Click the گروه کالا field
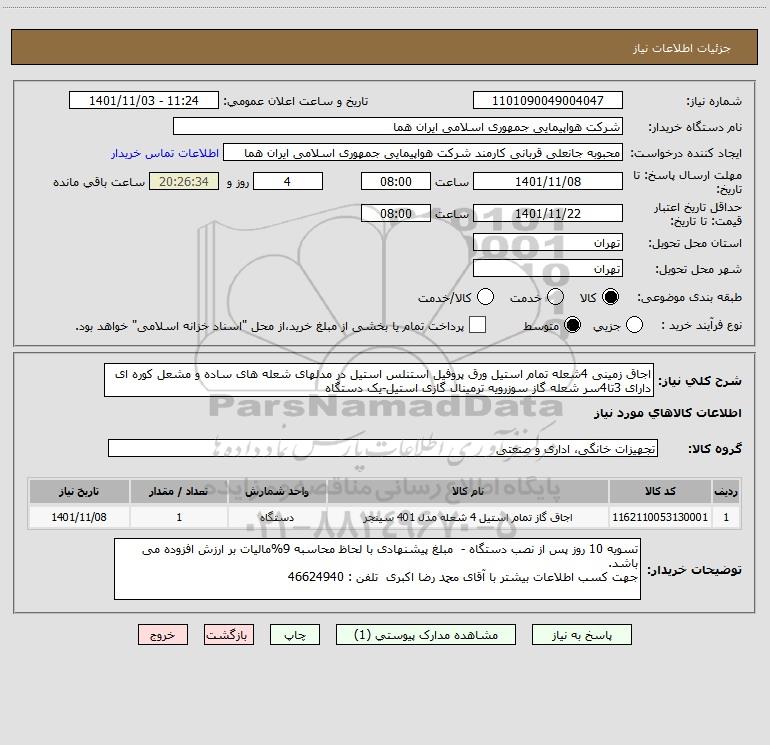 [383, 448]
